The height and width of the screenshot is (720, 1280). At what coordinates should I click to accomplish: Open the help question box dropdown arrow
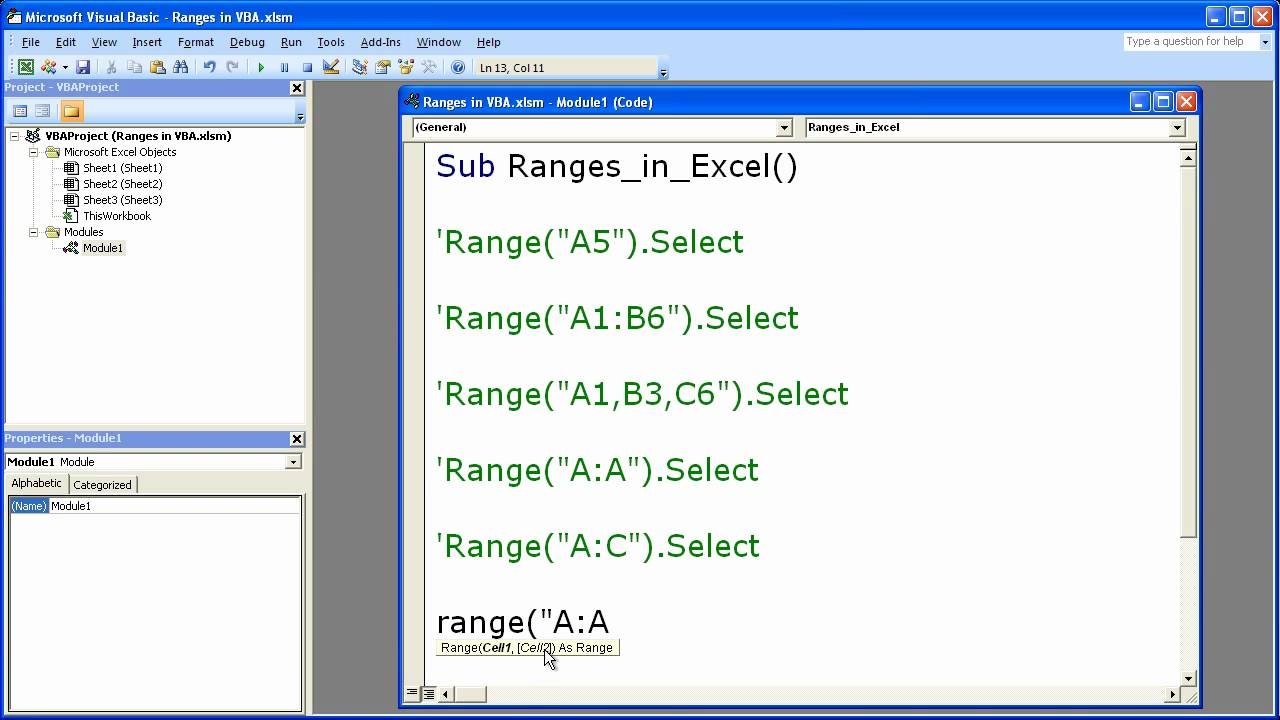tap(1265, 42)
